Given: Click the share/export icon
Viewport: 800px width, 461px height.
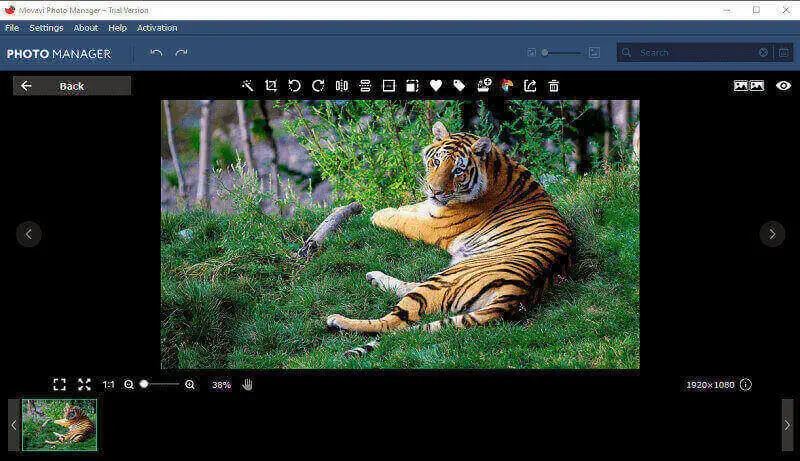Looking at the screenshot, I should [x=530, y=86].
